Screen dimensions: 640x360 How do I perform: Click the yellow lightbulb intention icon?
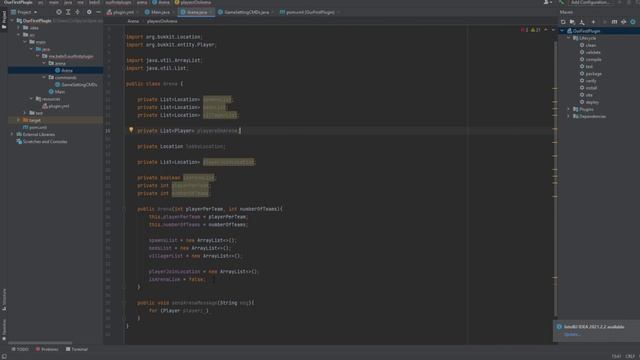pyautogui.click(x=131, y=130)
